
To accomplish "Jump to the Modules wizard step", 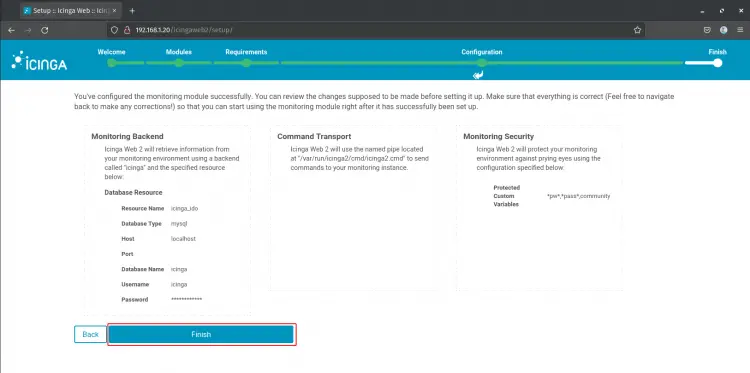I will 179,52.
